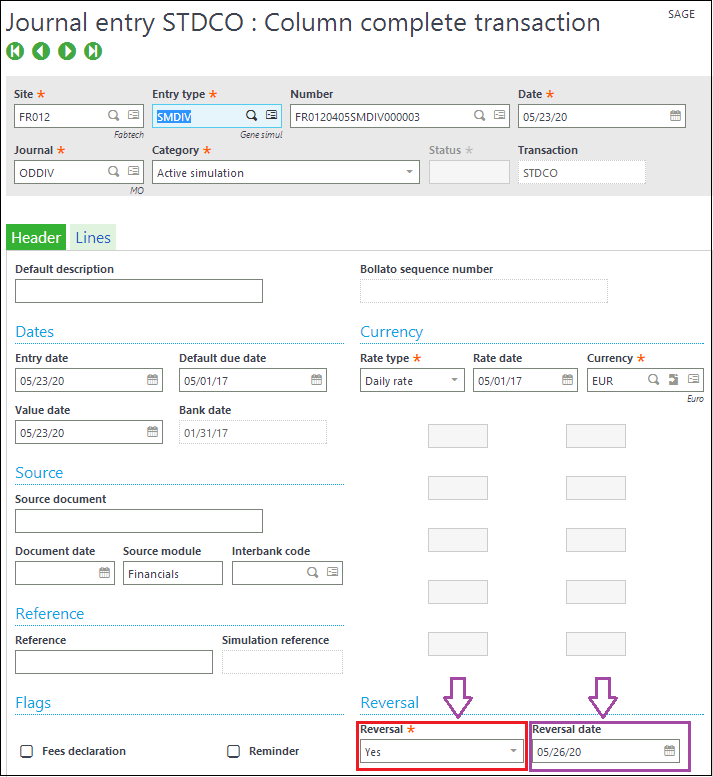This screenshot has height=777, width=713.
Task: Open the calendar icon in Date field
Action: click(x=675, y=116)
